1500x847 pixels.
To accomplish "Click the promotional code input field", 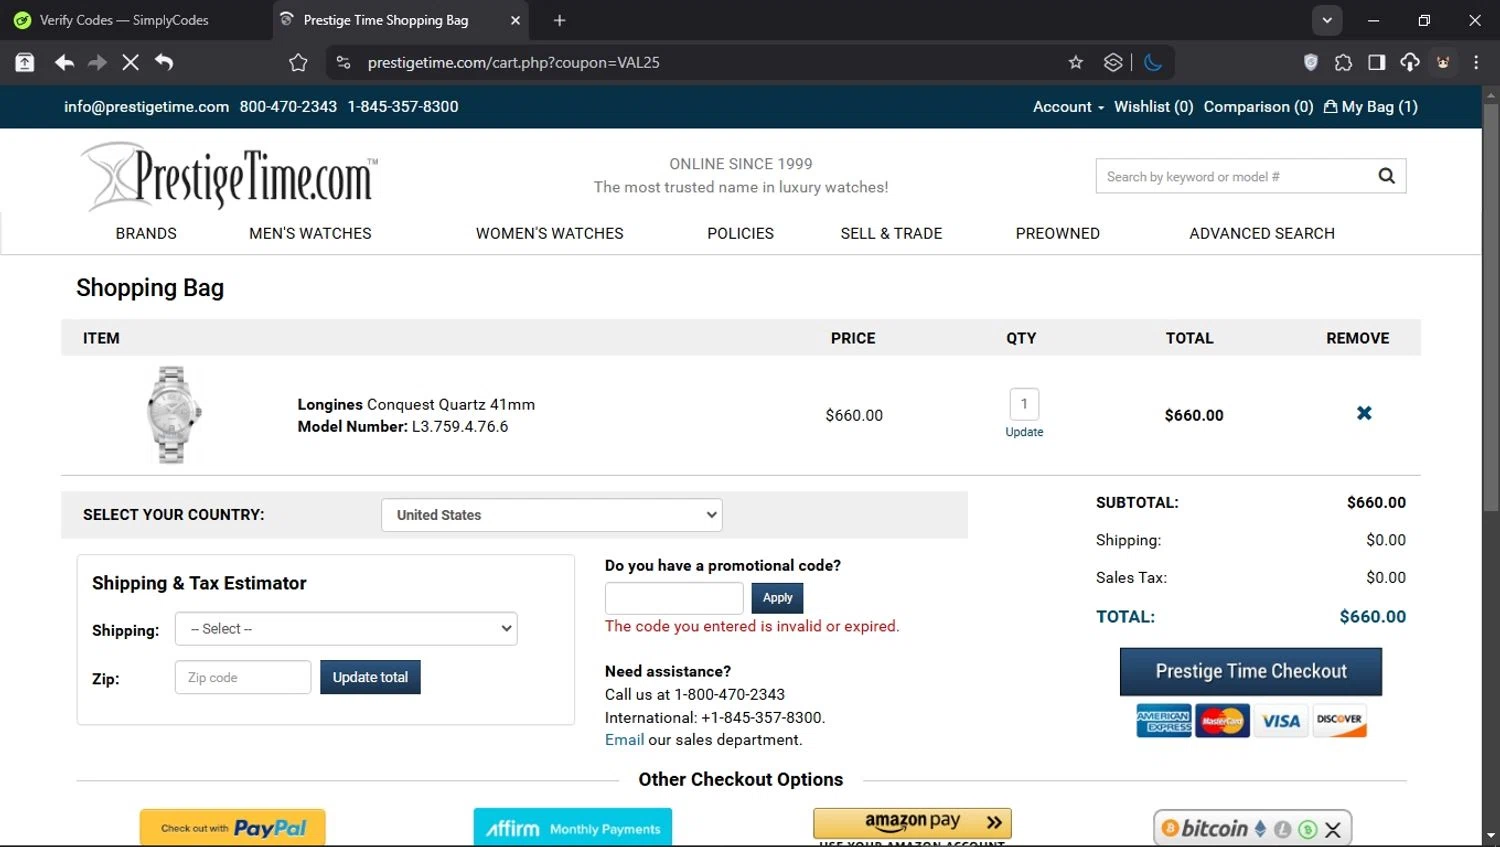I will pyautogui.click(x=674, y=598).
